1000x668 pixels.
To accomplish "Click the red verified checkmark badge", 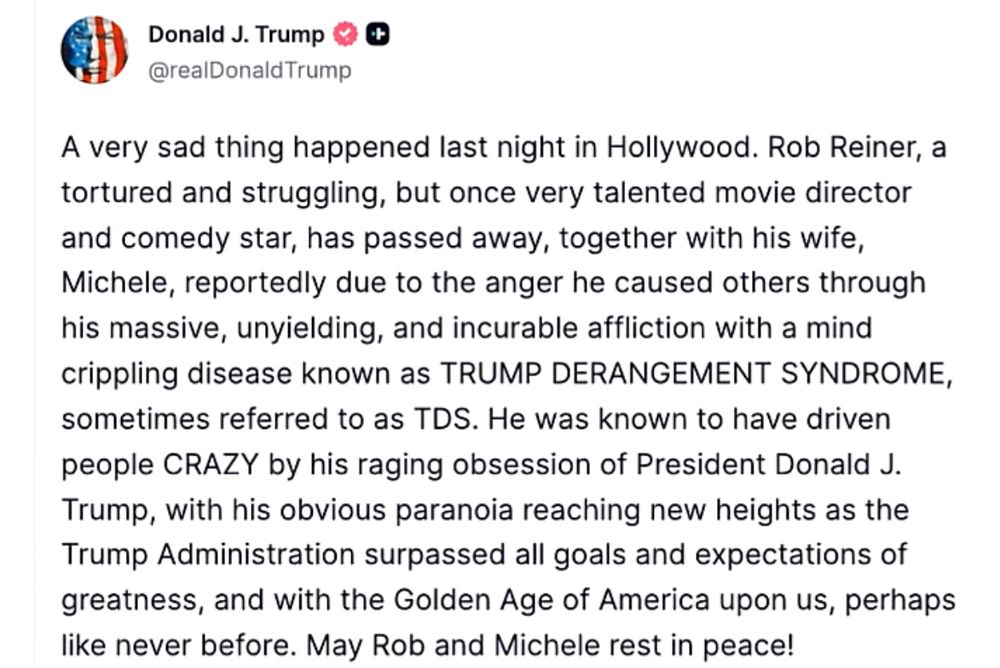I will tap(346, 34).
